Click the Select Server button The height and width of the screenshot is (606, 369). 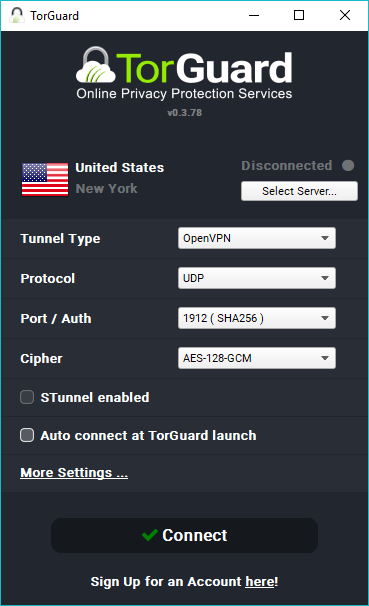pos(299,191)
